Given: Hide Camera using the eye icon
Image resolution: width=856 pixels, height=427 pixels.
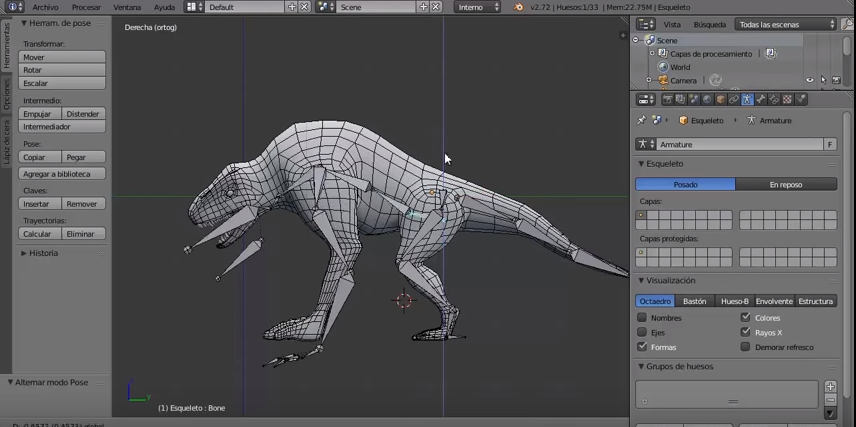Looking at the screenshot, I should [x=810, y=80].
